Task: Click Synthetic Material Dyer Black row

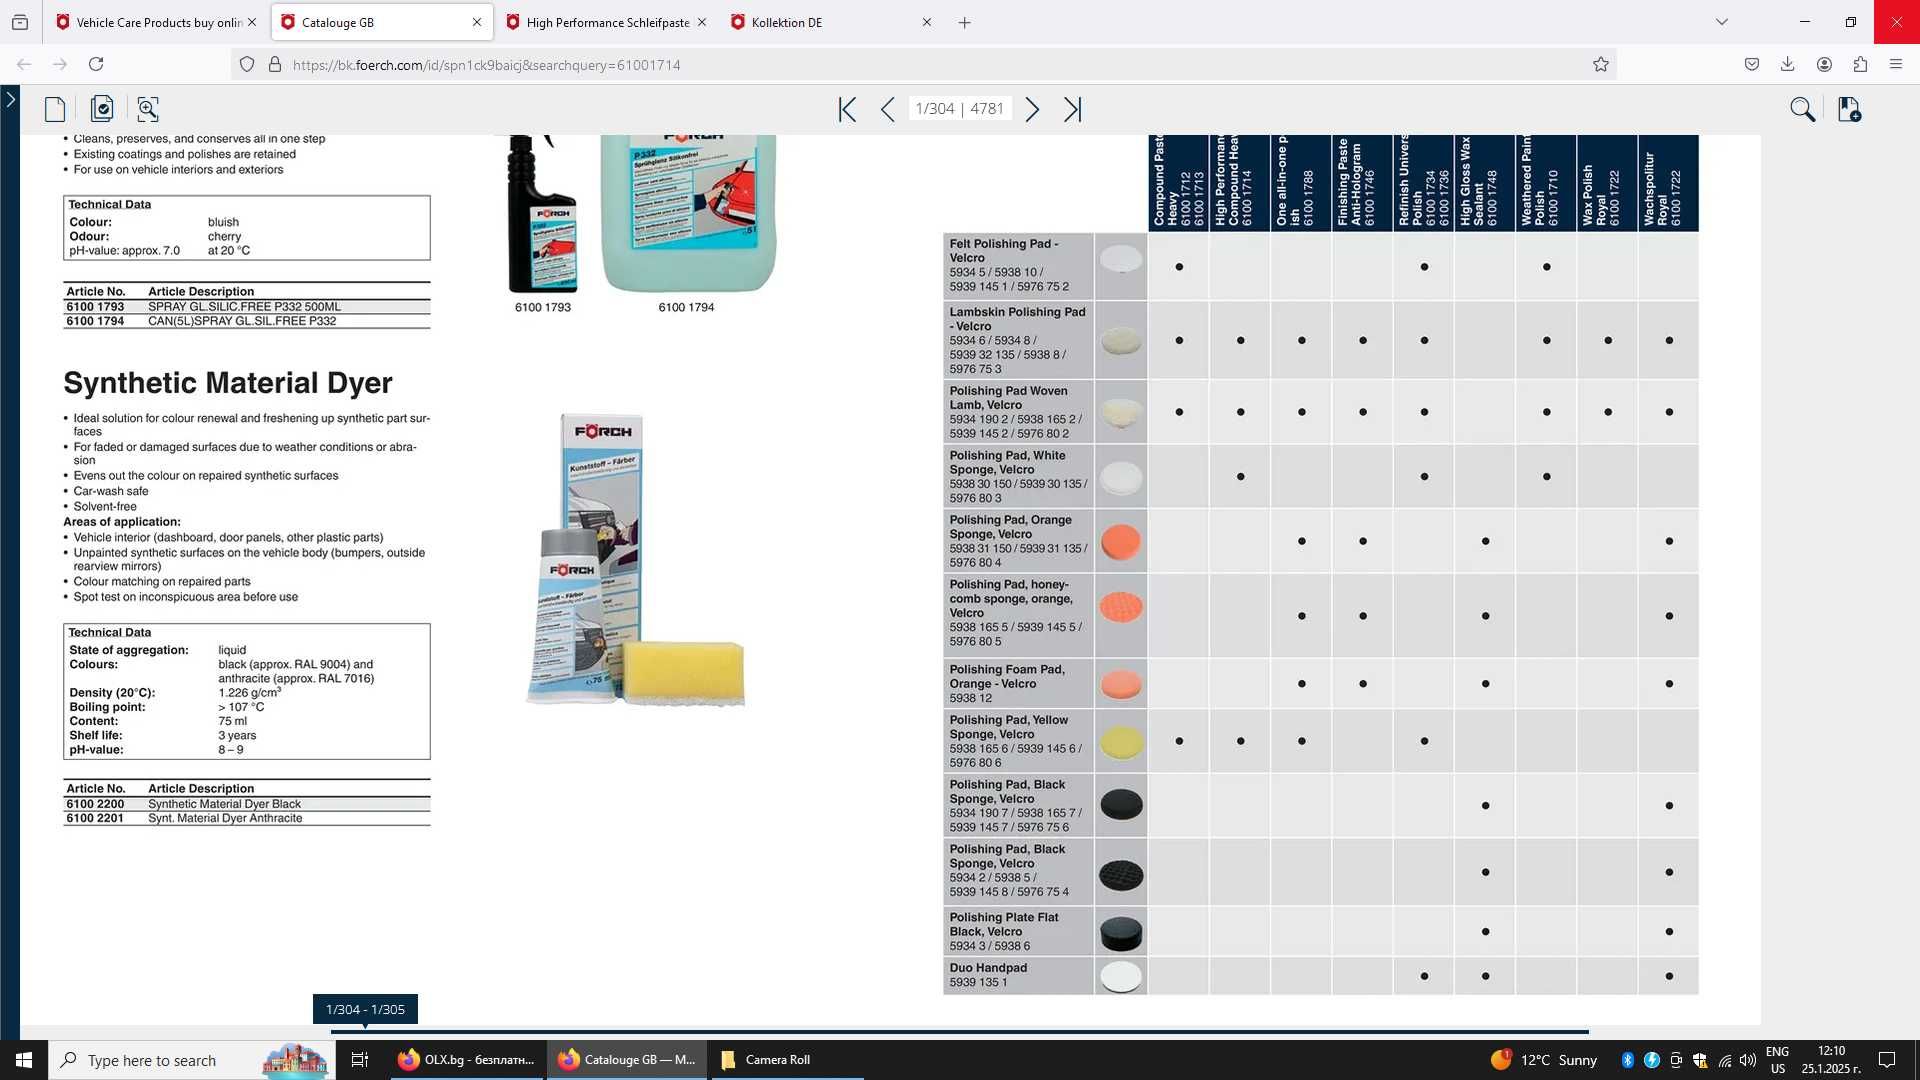Action: 247,804
